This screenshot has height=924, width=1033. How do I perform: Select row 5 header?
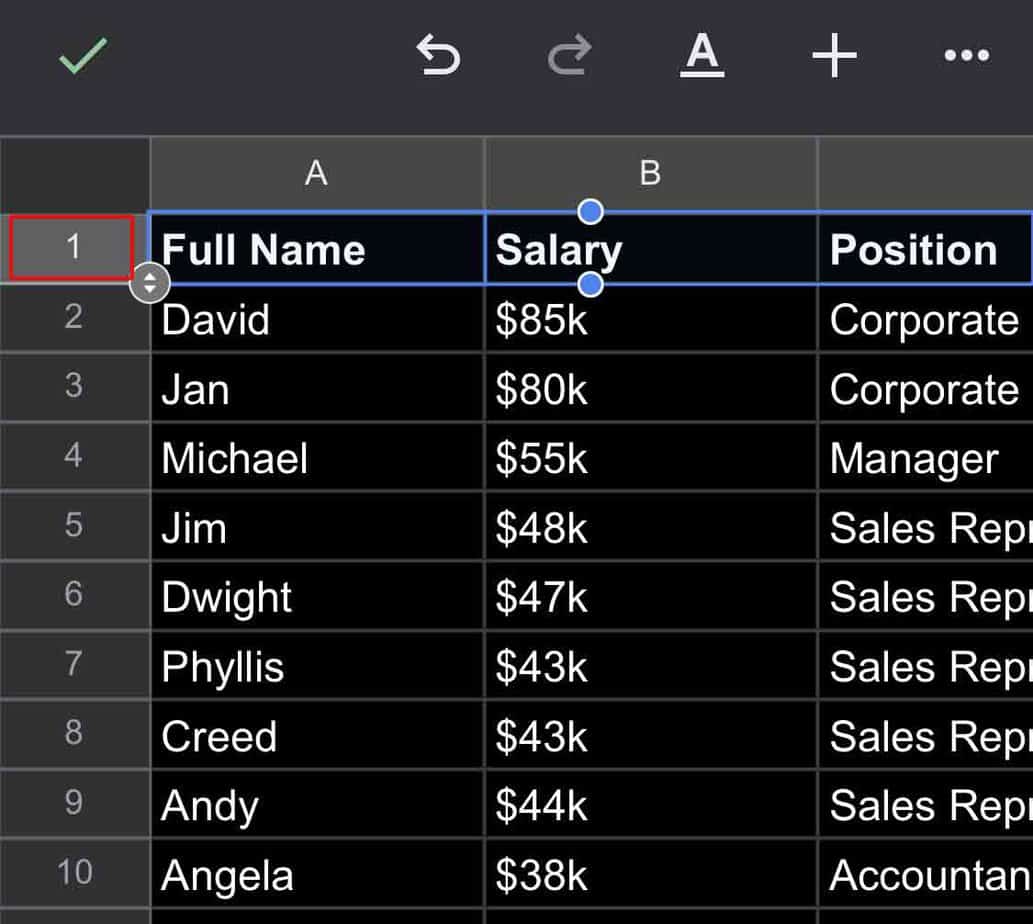click(74, 526)
